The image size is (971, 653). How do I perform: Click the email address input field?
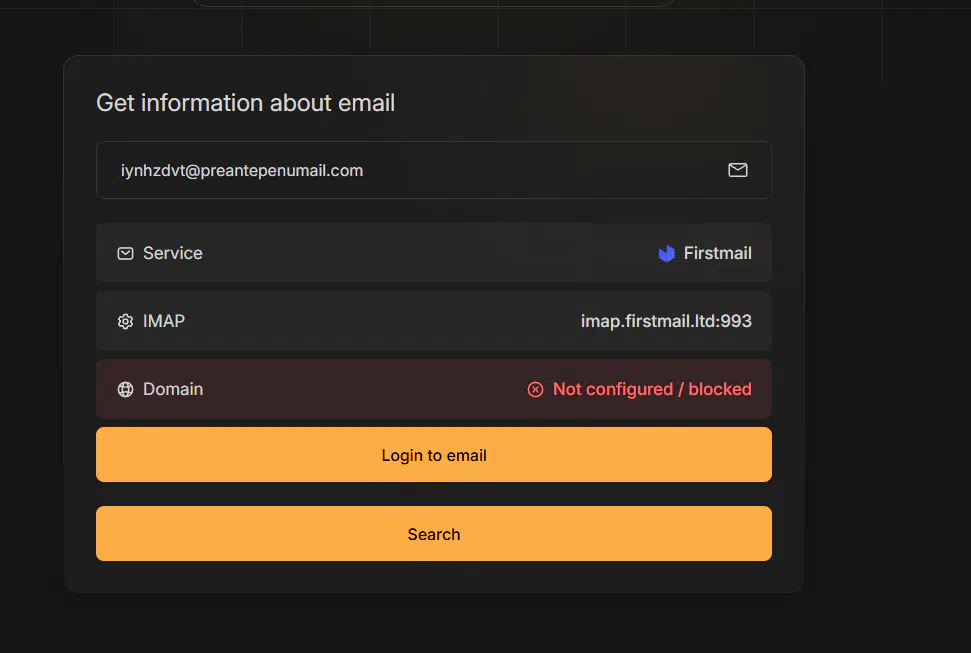tap(433, 170)
